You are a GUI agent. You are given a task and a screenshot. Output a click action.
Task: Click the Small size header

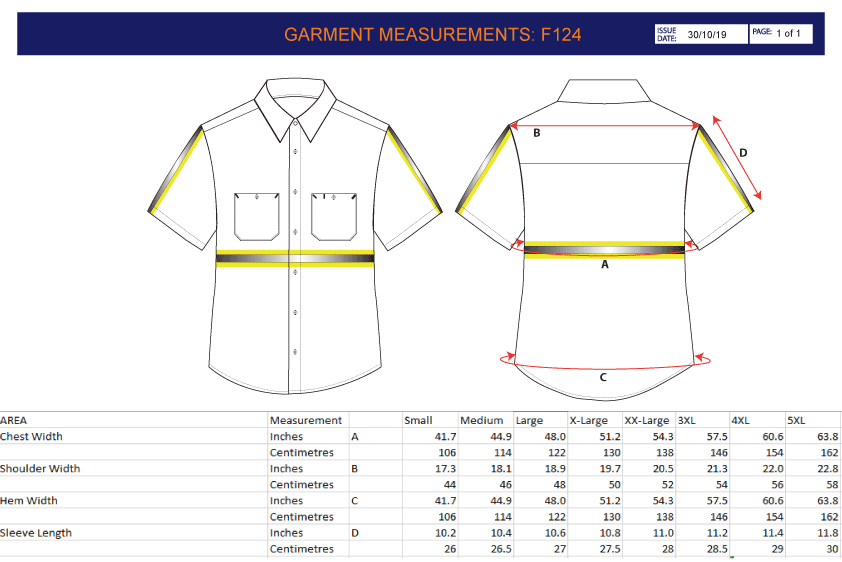[420, 420]
